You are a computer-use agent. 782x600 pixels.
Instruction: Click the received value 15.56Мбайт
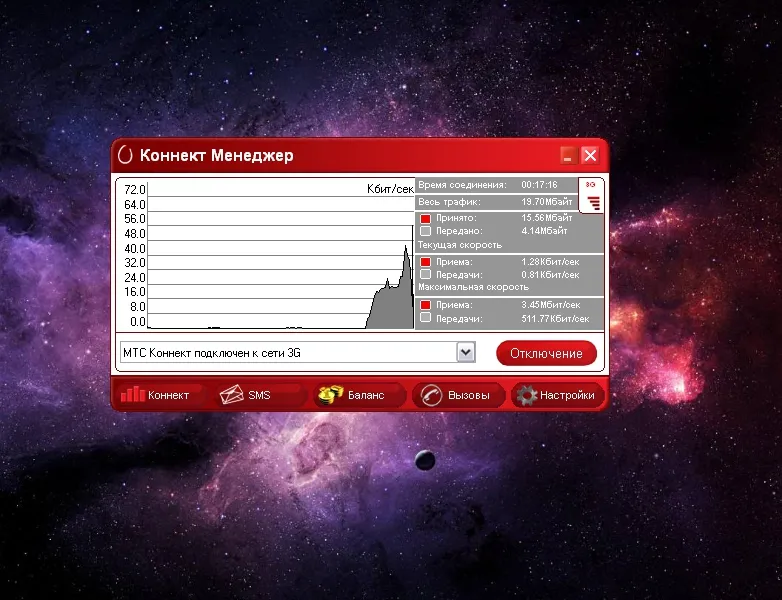pyautogui.click(x=547, y=217)
